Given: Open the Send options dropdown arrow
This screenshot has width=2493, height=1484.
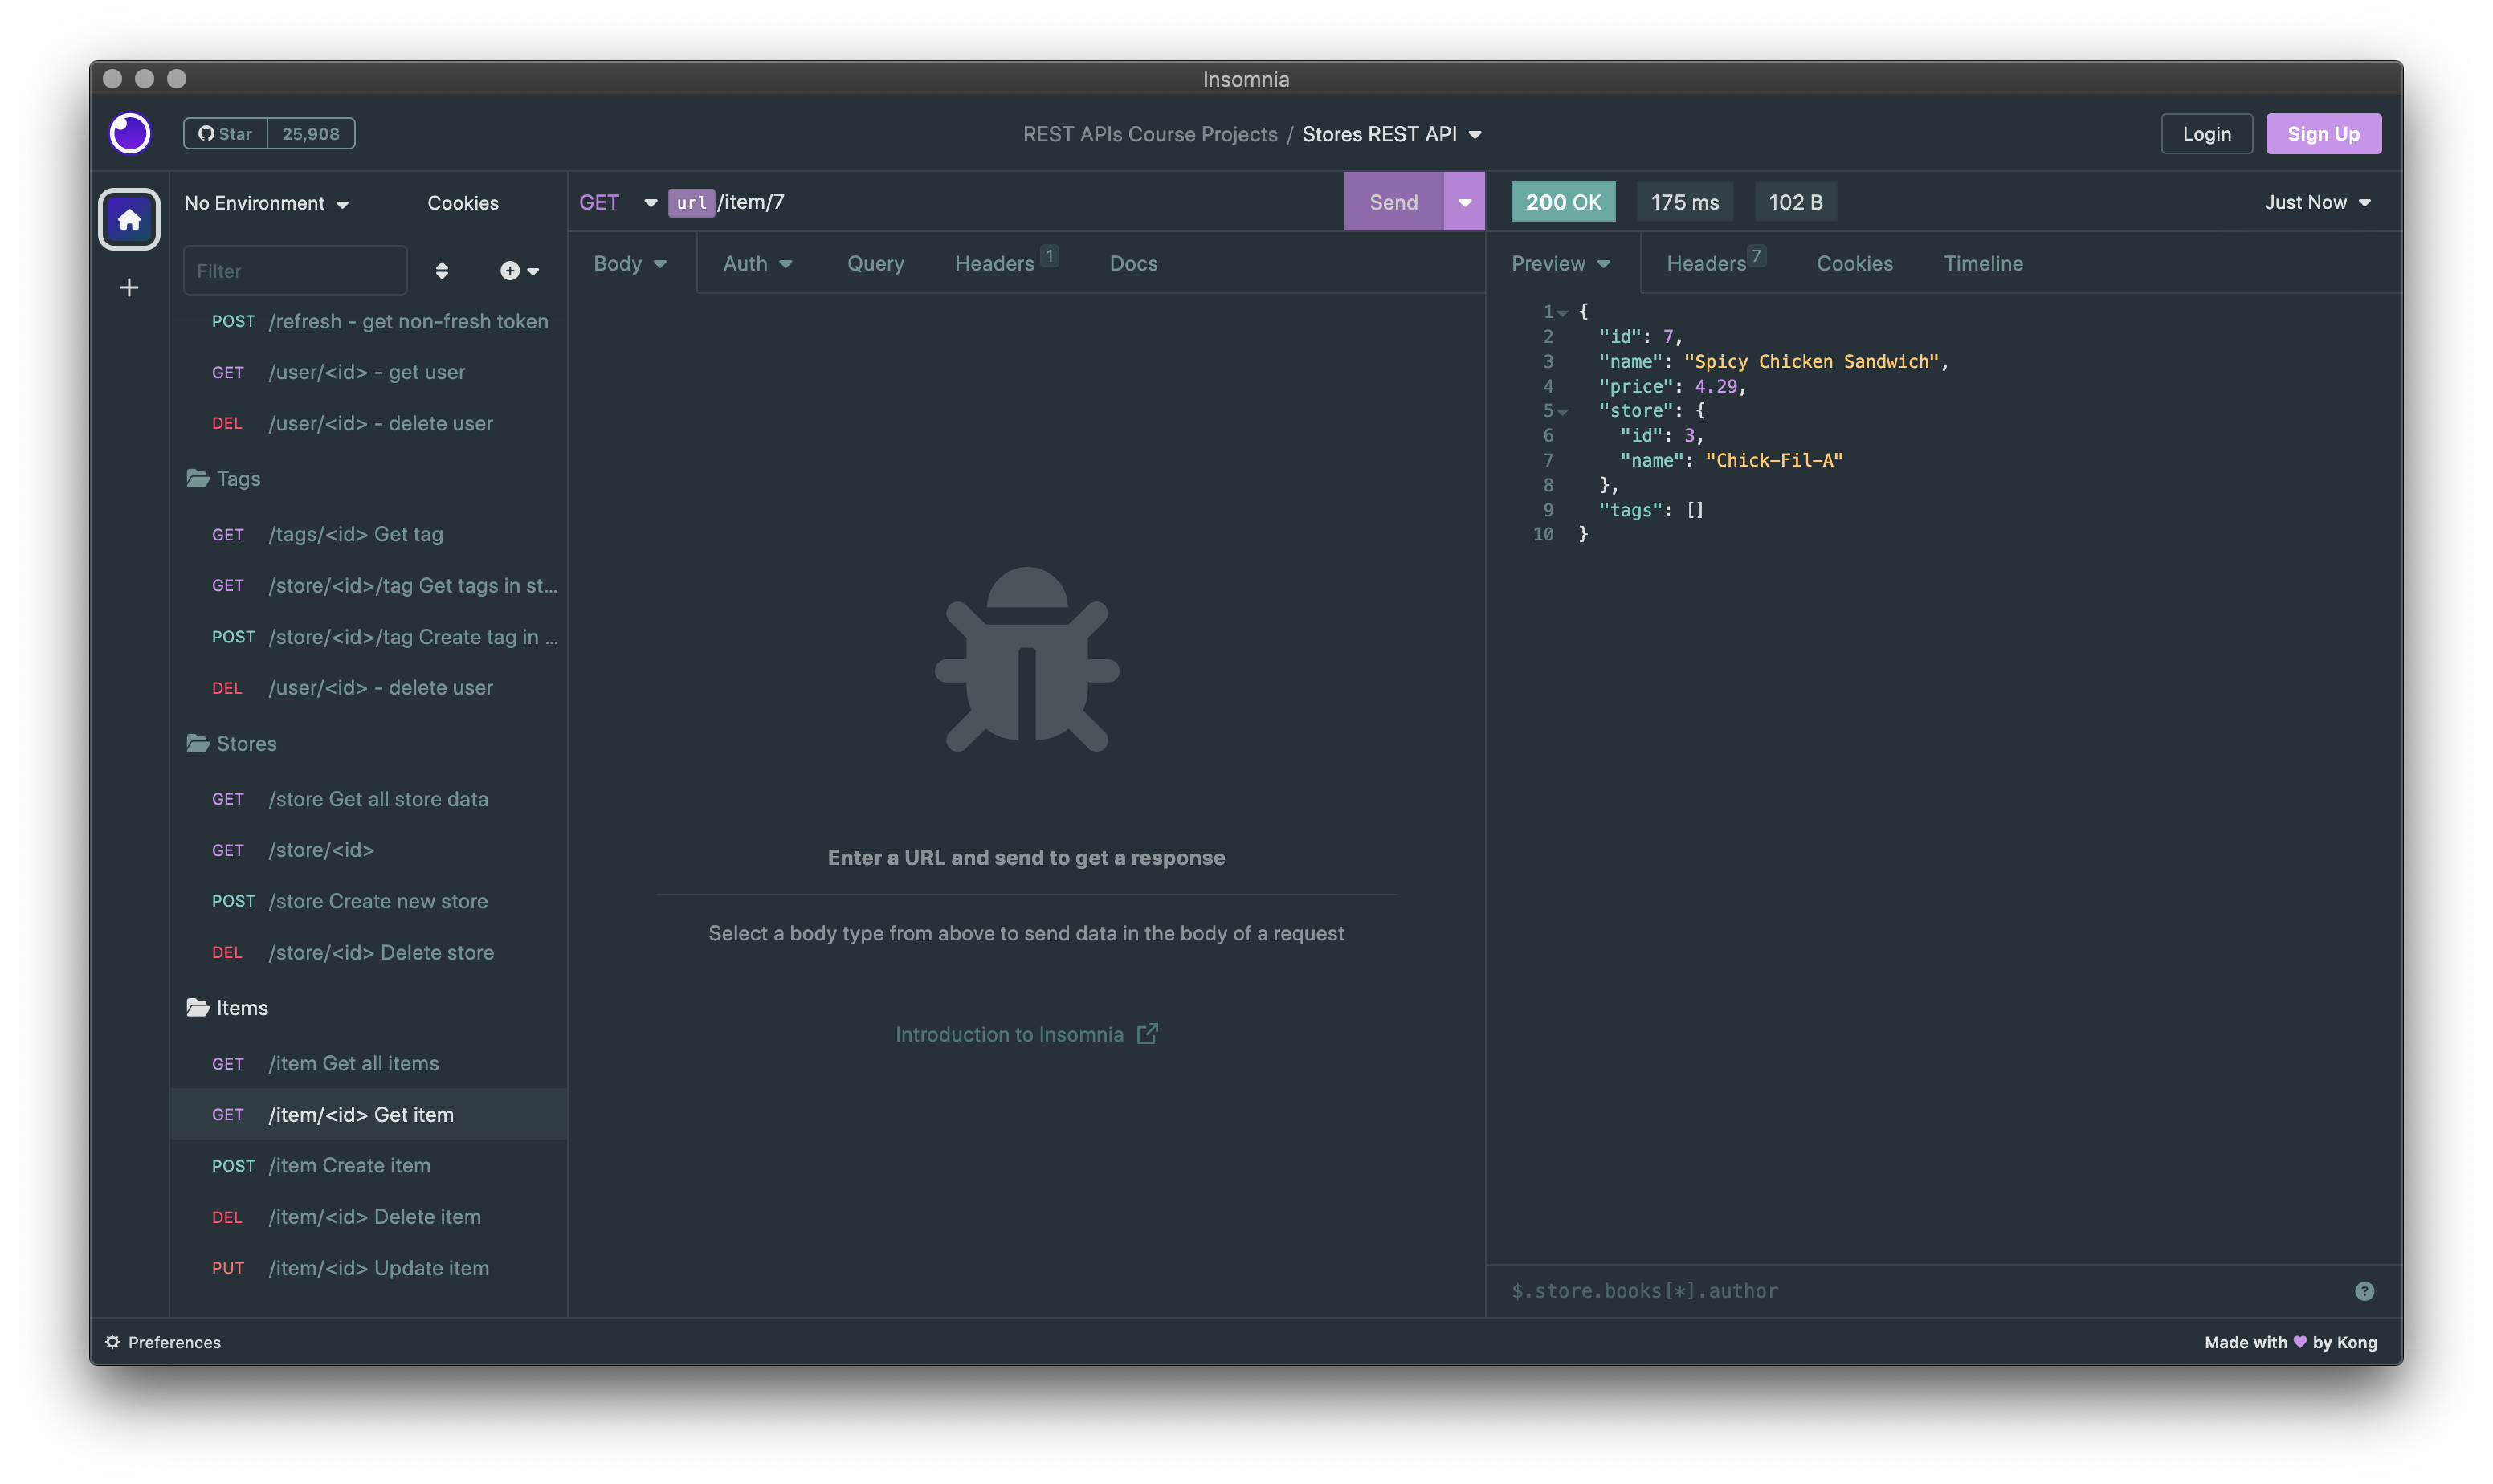Looking at the screenshot, I should 1464,202.
